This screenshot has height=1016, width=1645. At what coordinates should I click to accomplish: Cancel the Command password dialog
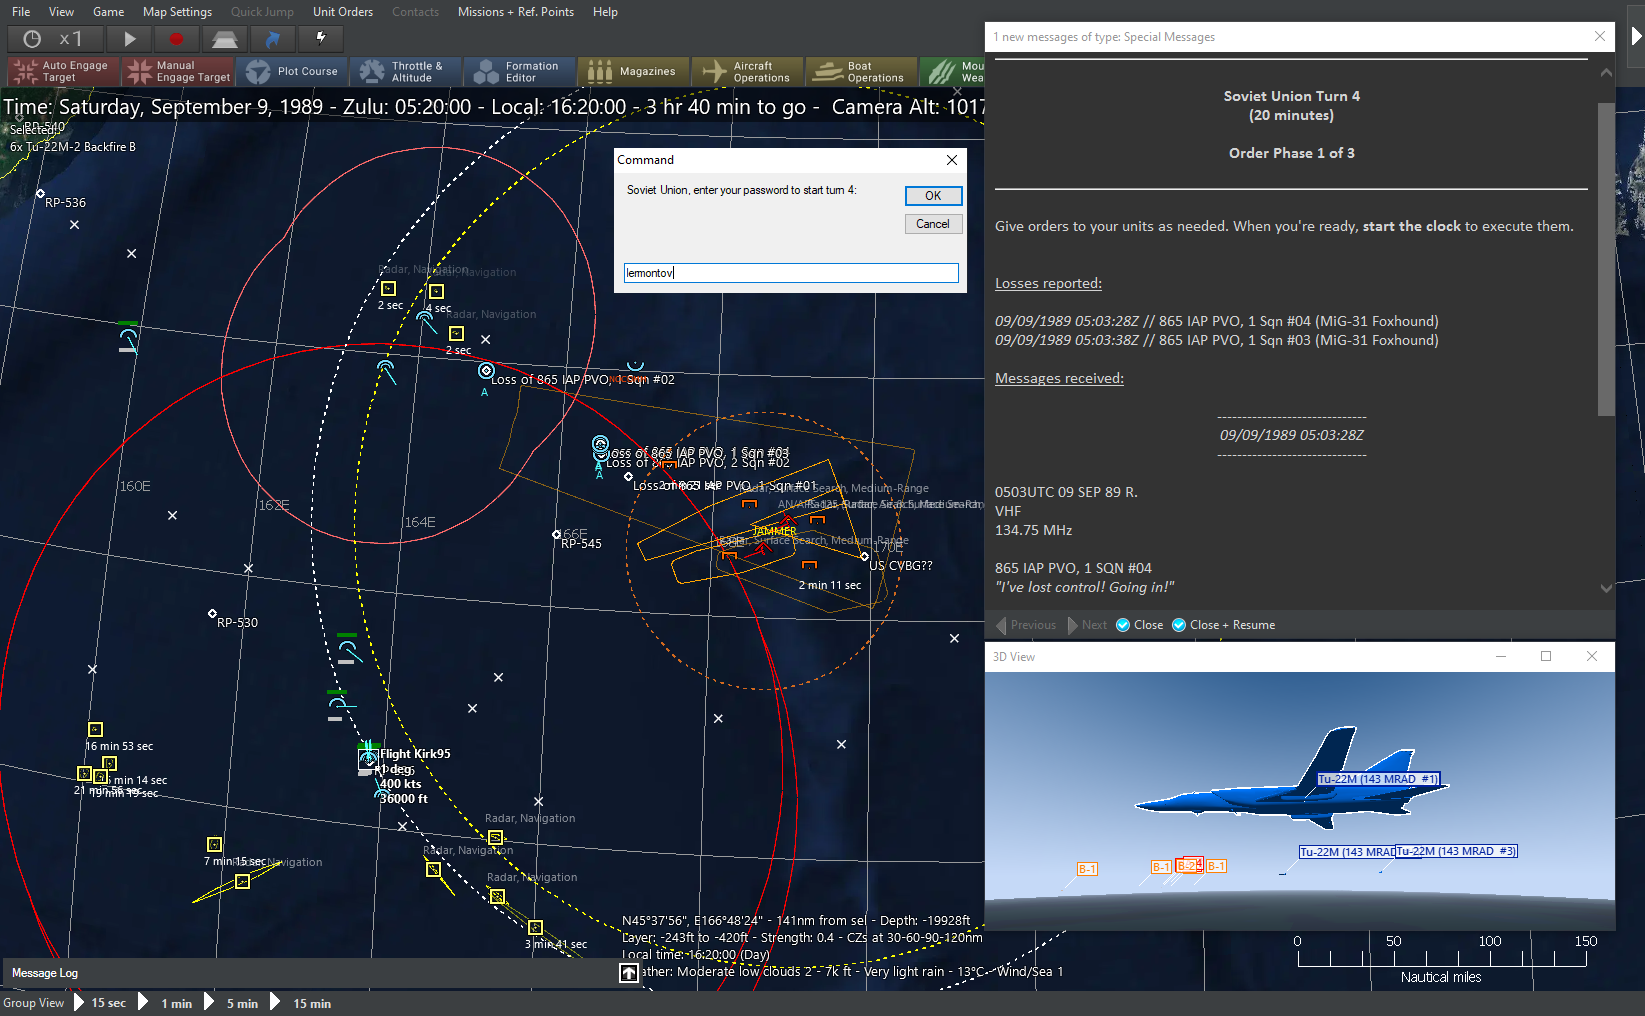pyautogui.click(x=933, y=224)
